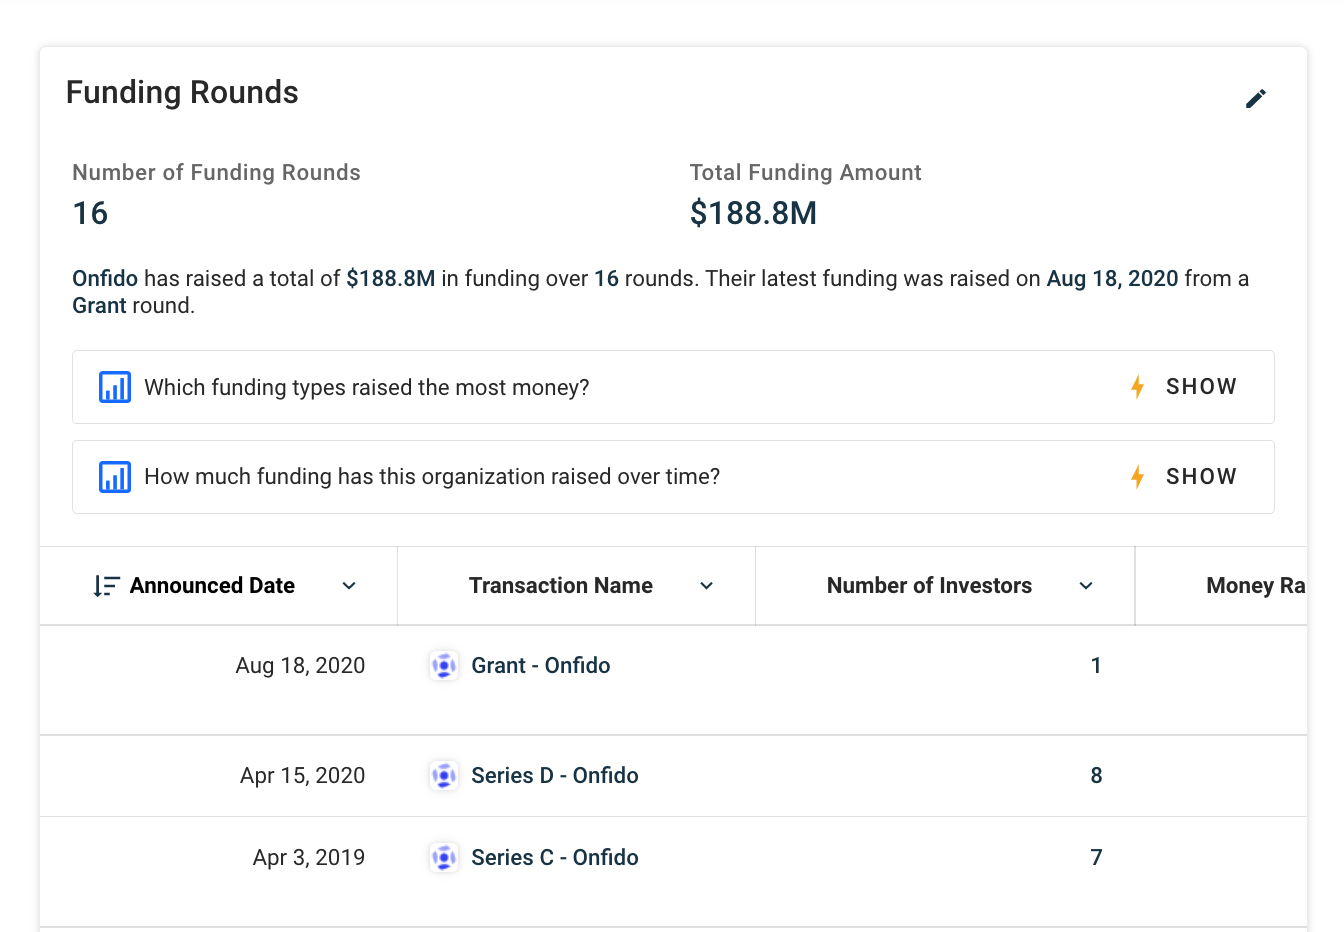This screenshot has width=1344, height=932.
Task: Open Transaction Name column dropdown arrow
Action: (707, 586)
